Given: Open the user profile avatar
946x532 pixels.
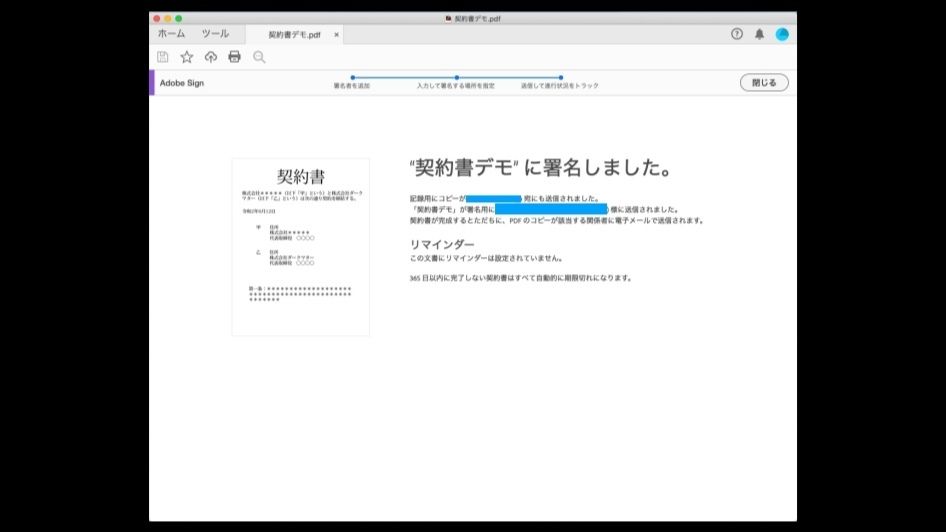Looking at the screenshot, I should click(x=782, y=34).
